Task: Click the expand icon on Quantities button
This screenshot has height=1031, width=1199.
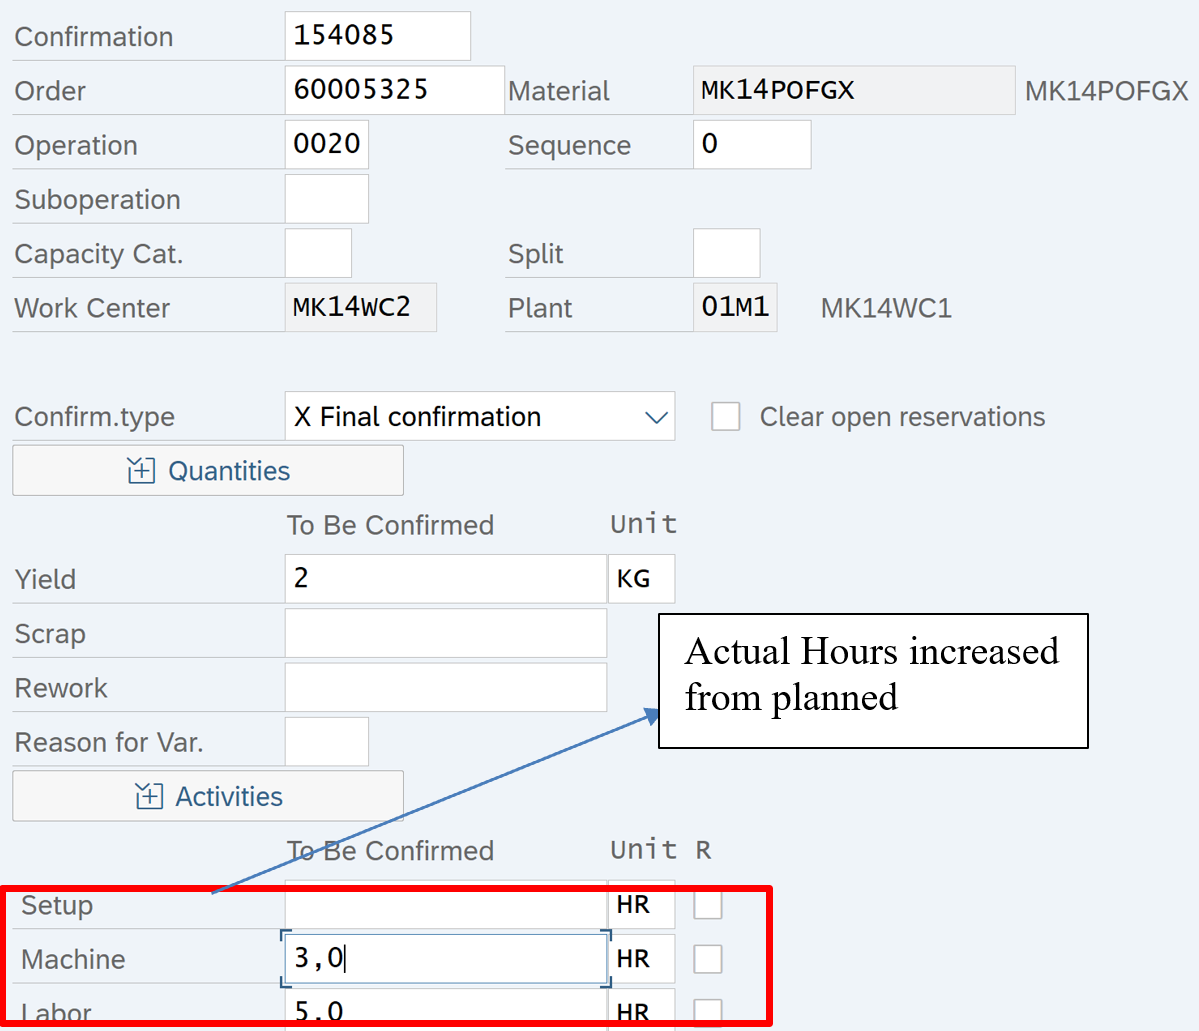Action: pos(141,471)
